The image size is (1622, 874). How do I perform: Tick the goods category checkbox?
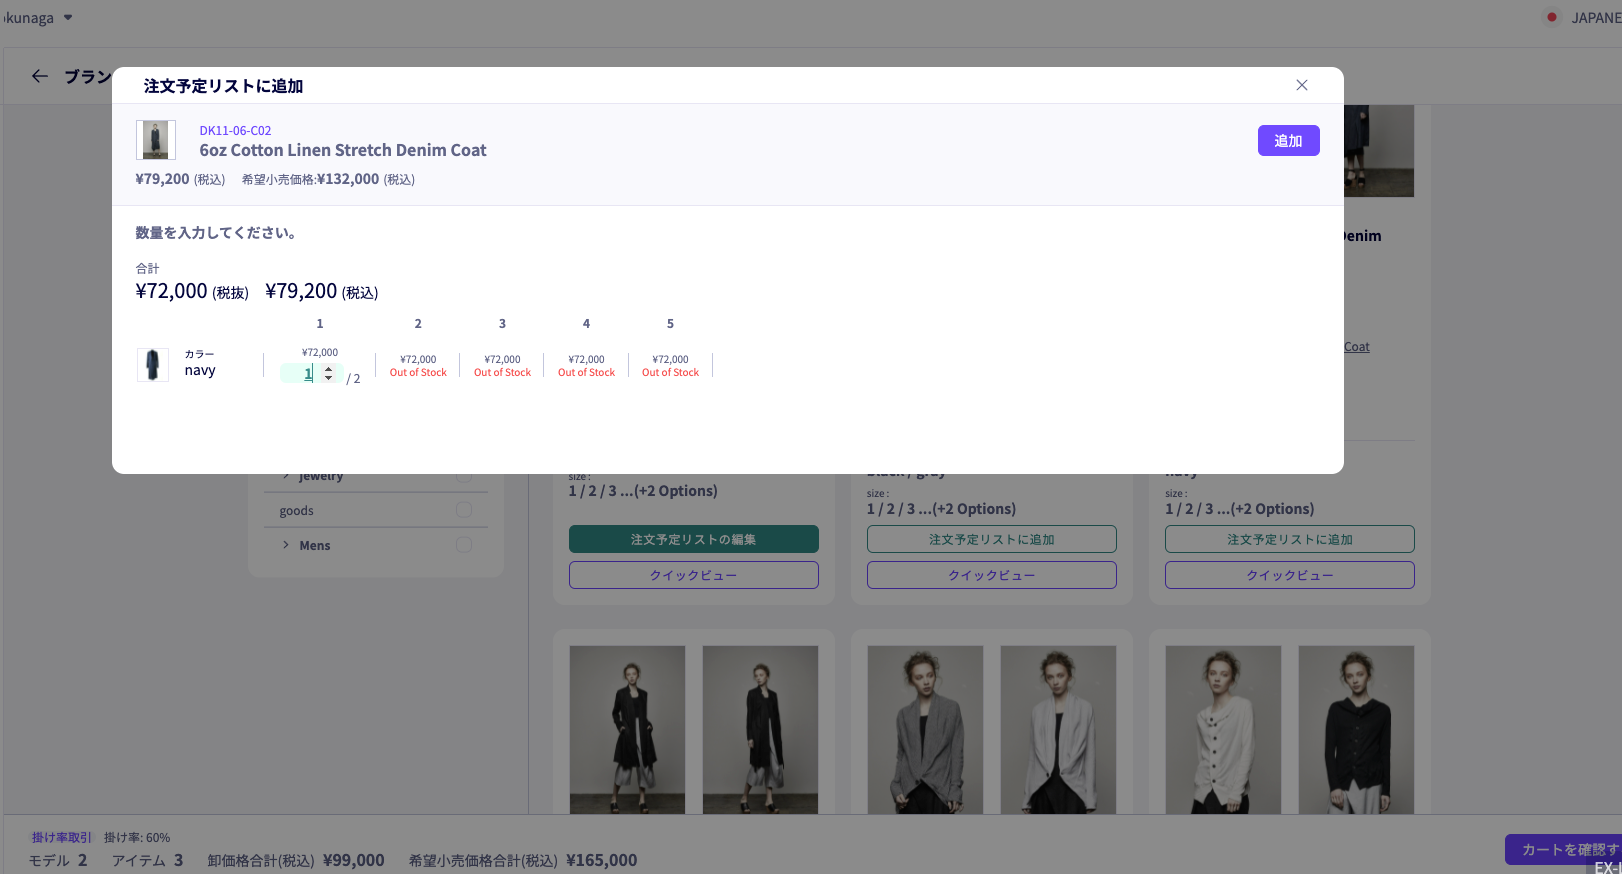(x=464, y=510)
